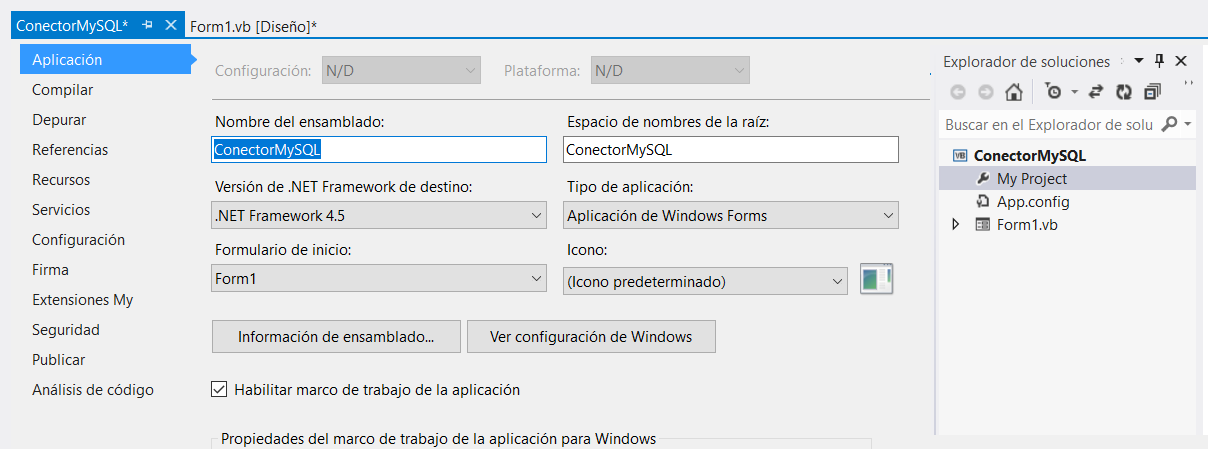Click the Home icon in Explorador de soluciones

pyautogui.click(x=1014, y=92)
